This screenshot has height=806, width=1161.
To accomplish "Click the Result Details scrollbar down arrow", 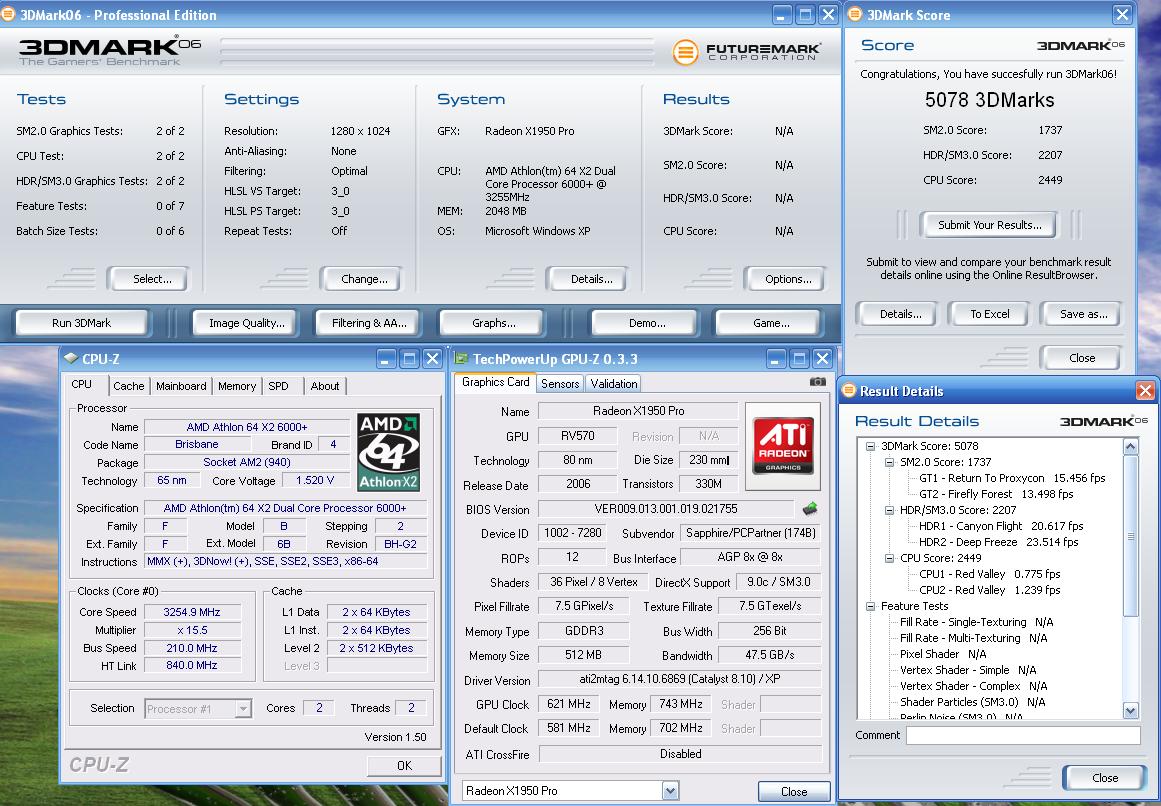I will [1130, 711].
